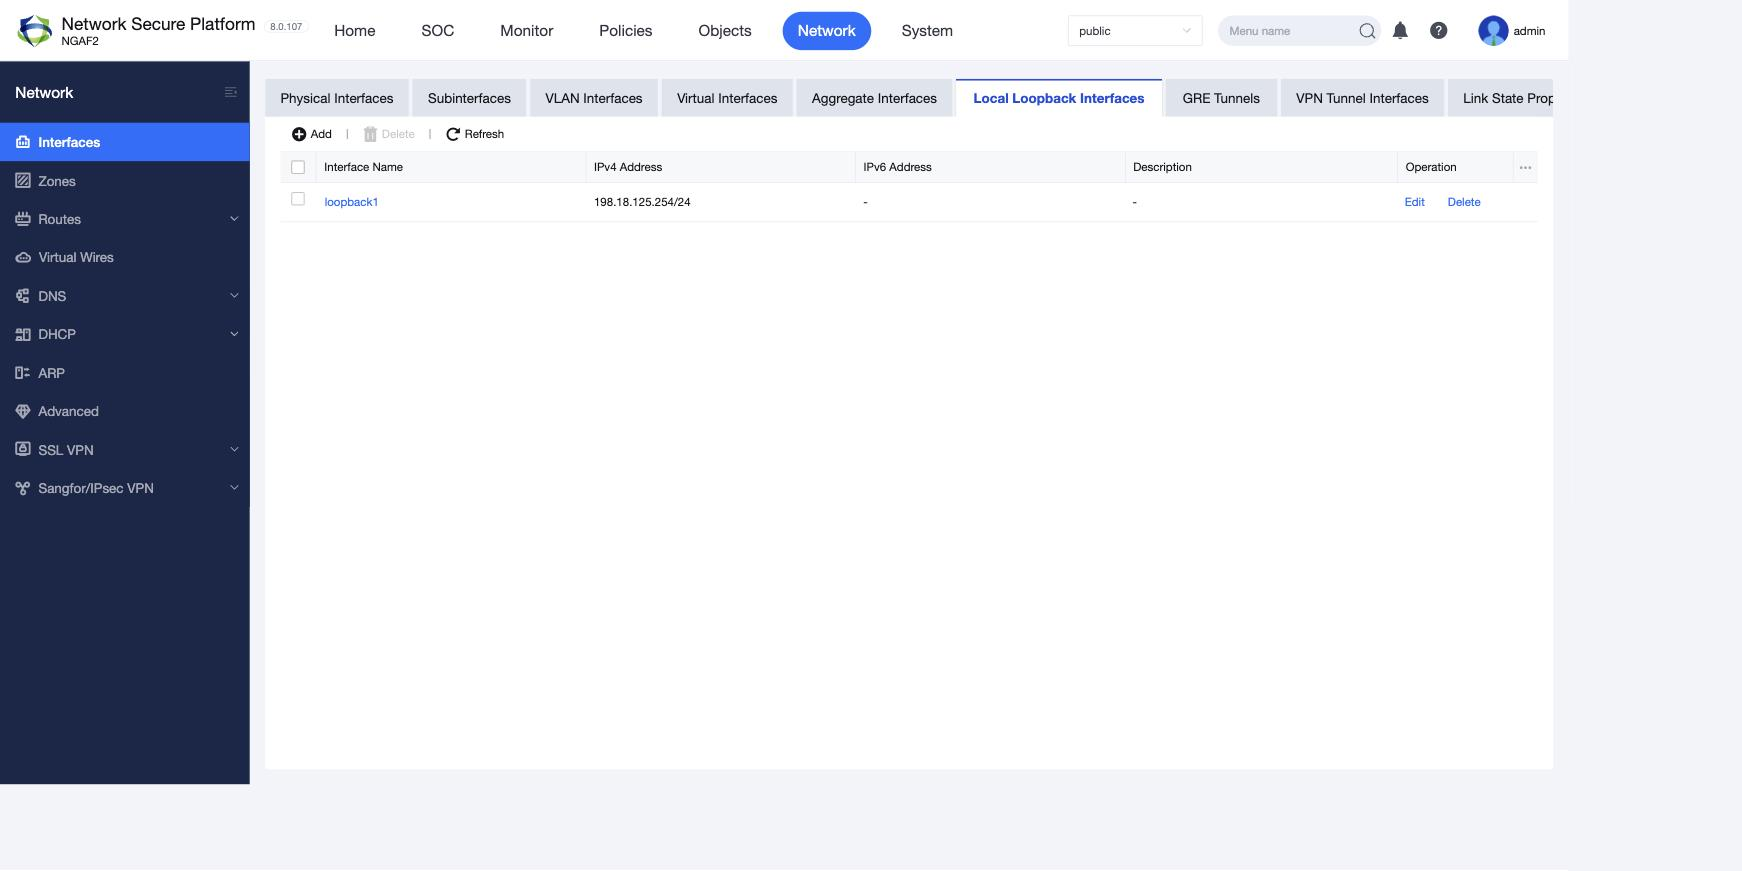Click the Description column header
Image resolution: width=1742 pixels, height=871 pixels.
coord(1261,167)
